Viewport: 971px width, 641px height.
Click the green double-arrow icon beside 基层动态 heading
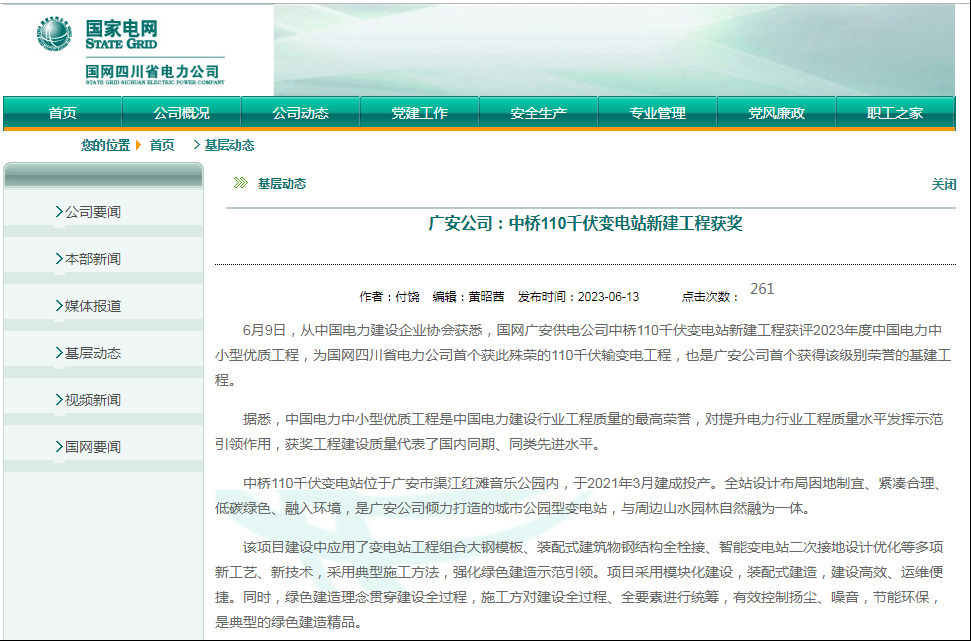click(240, 183)
